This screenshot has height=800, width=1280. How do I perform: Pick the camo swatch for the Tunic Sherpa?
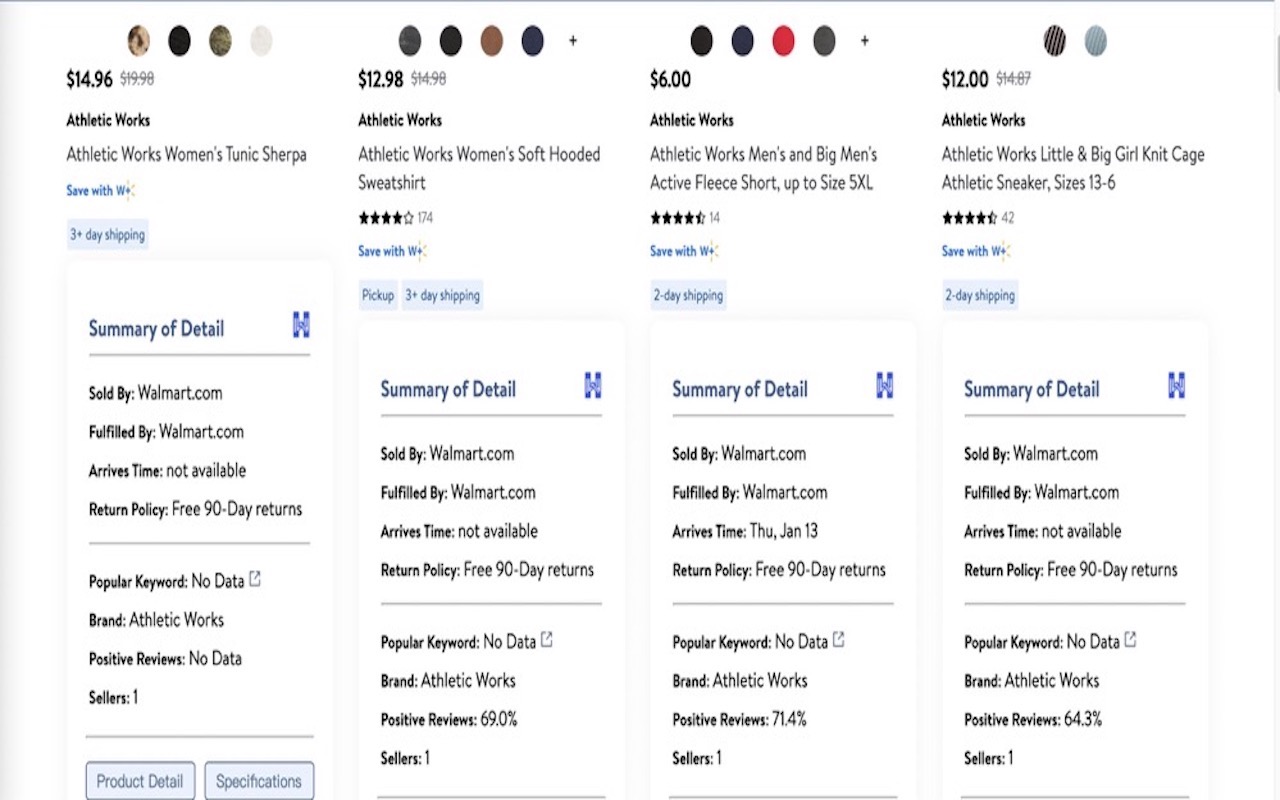pos(220,41)
